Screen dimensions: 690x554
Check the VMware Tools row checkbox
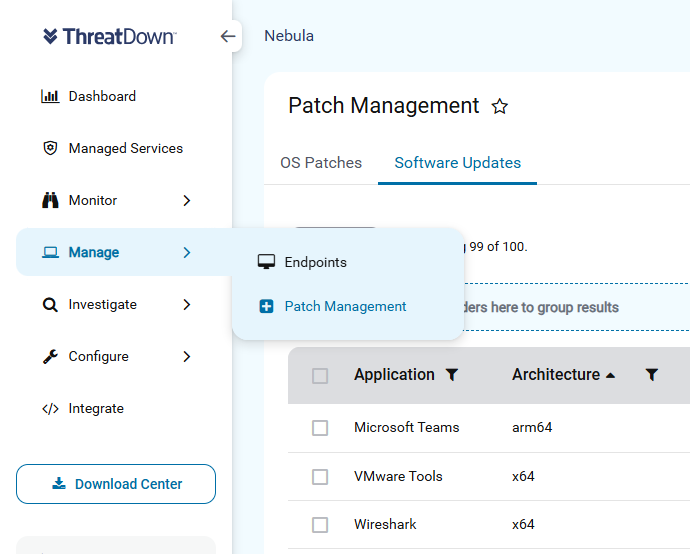coord(320,476)
